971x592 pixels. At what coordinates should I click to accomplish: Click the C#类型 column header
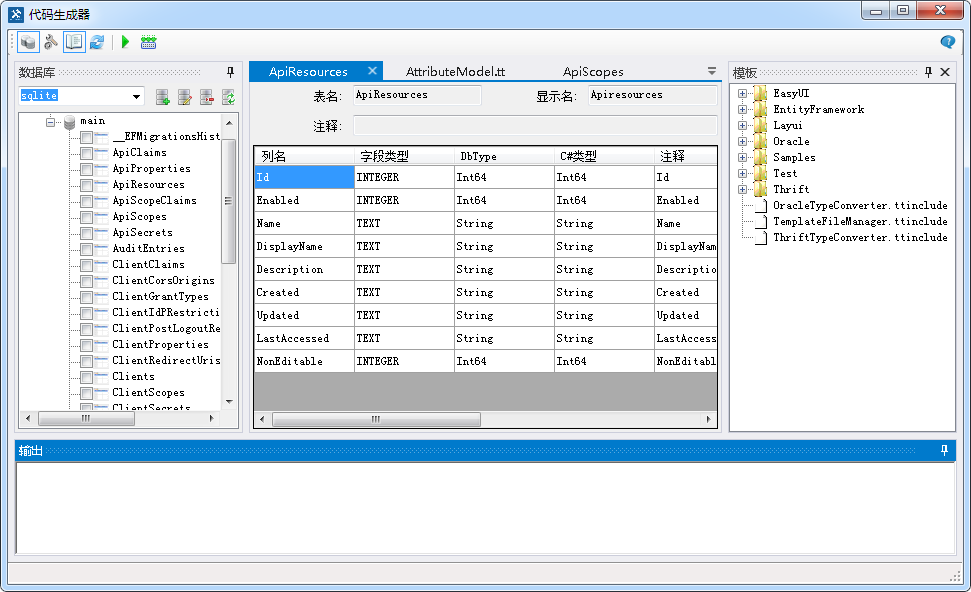click(x=604, y=156)
